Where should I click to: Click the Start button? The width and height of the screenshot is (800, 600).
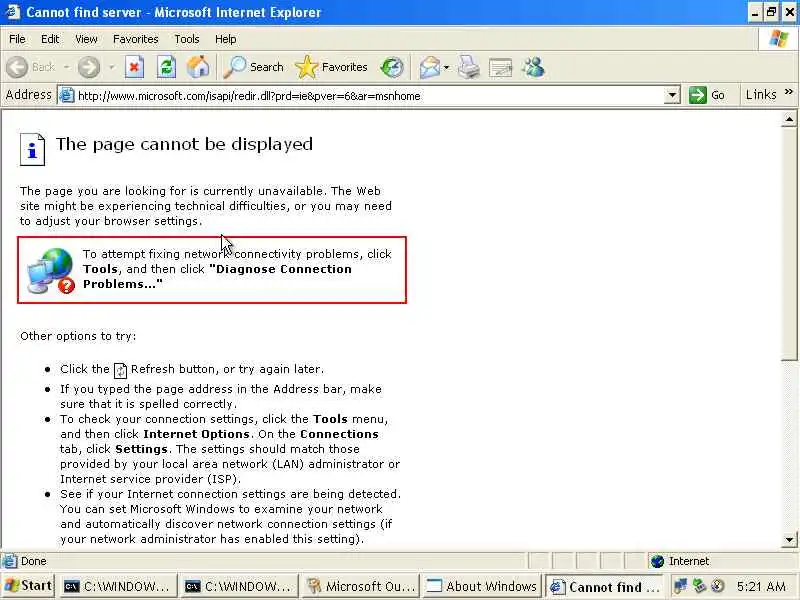(x=29, y=586)
